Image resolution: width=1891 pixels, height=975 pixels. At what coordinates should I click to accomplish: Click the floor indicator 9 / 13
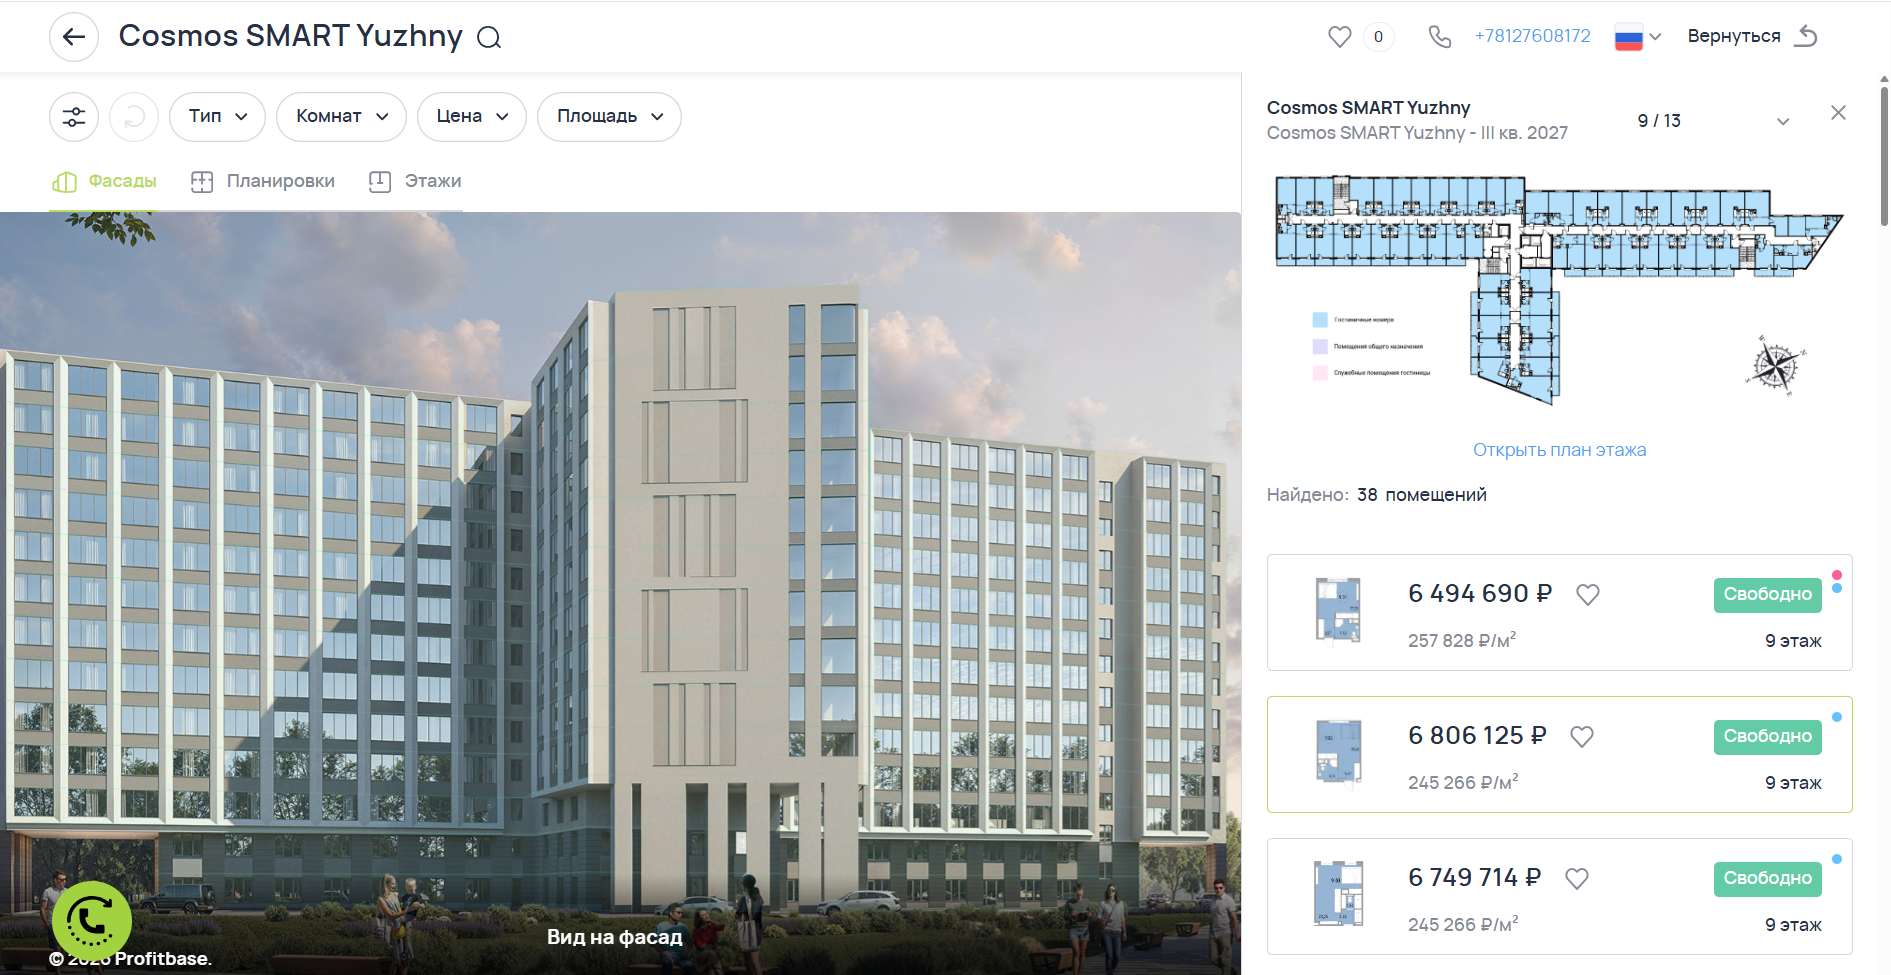pyautogui.click(x=1659, y=121)
